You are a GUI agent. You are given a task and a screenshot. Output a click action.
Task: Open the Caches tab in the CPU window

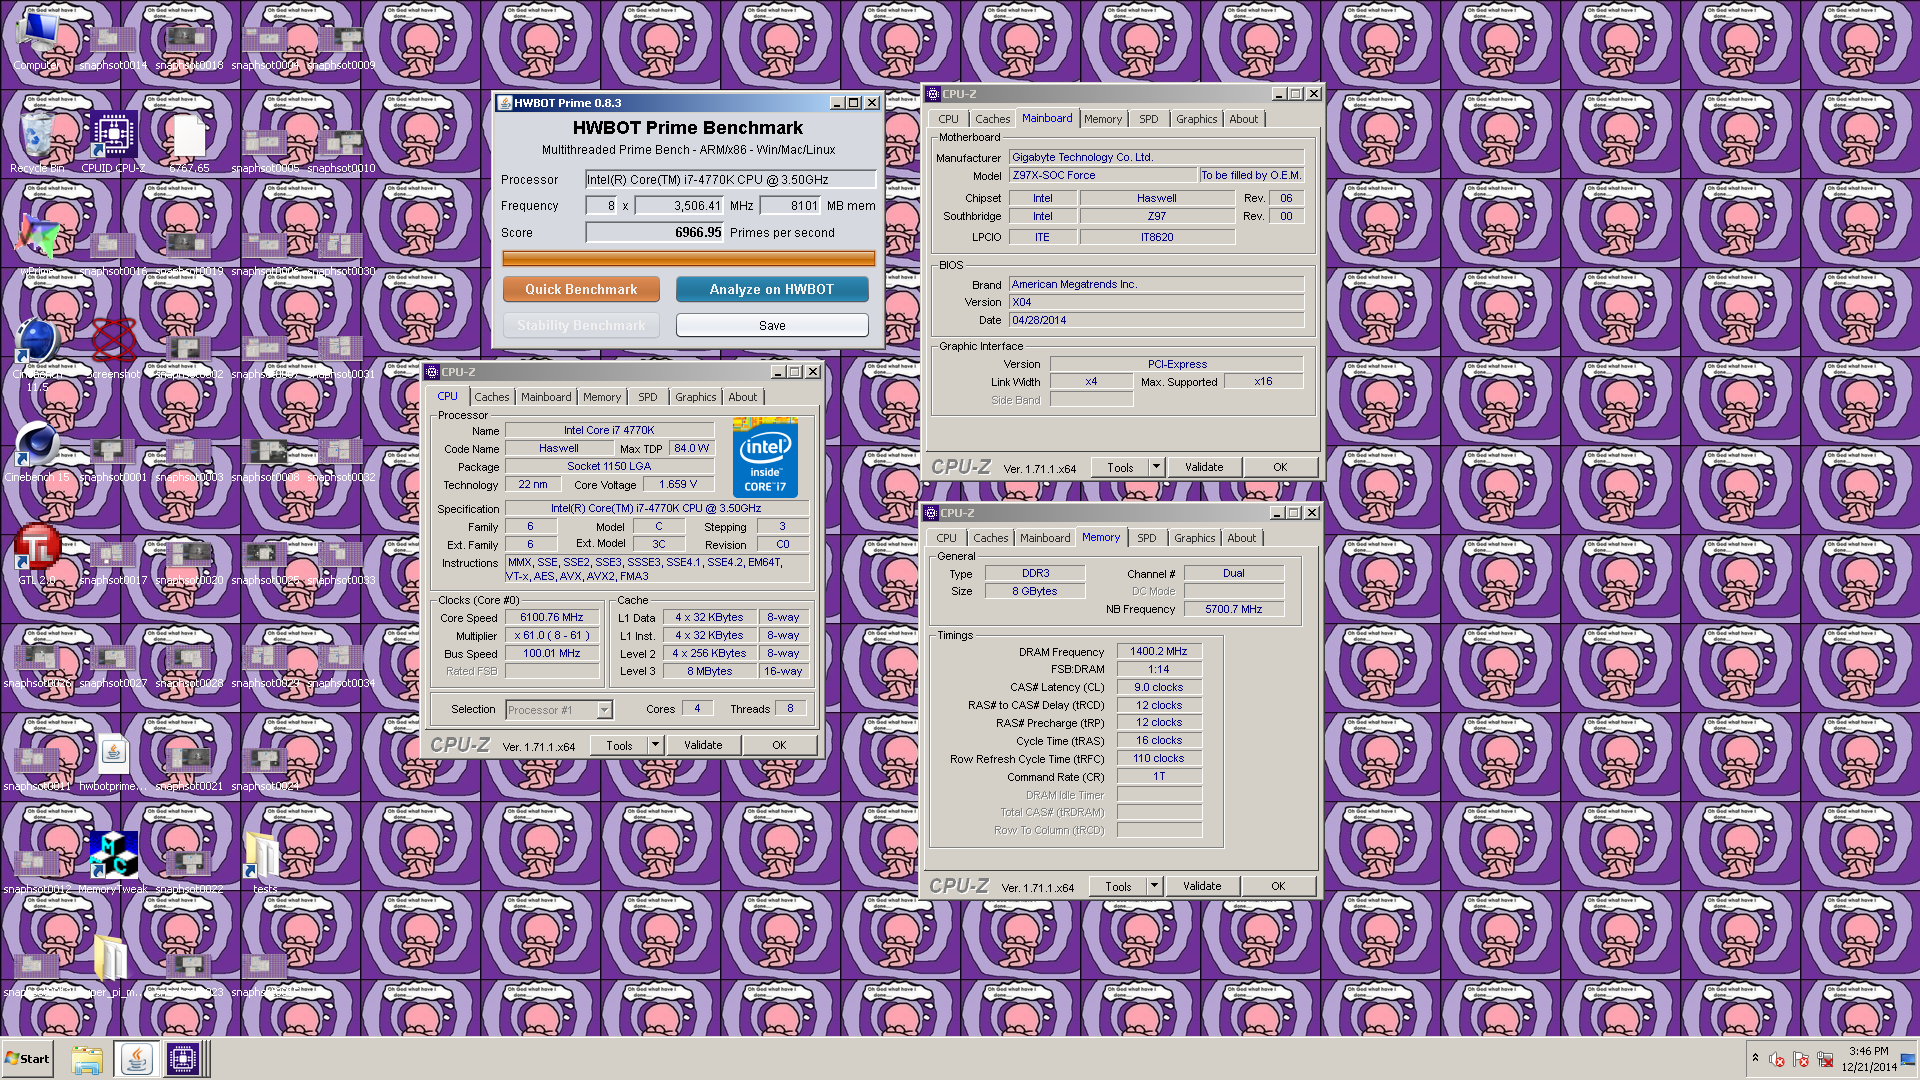click(491, 397)
